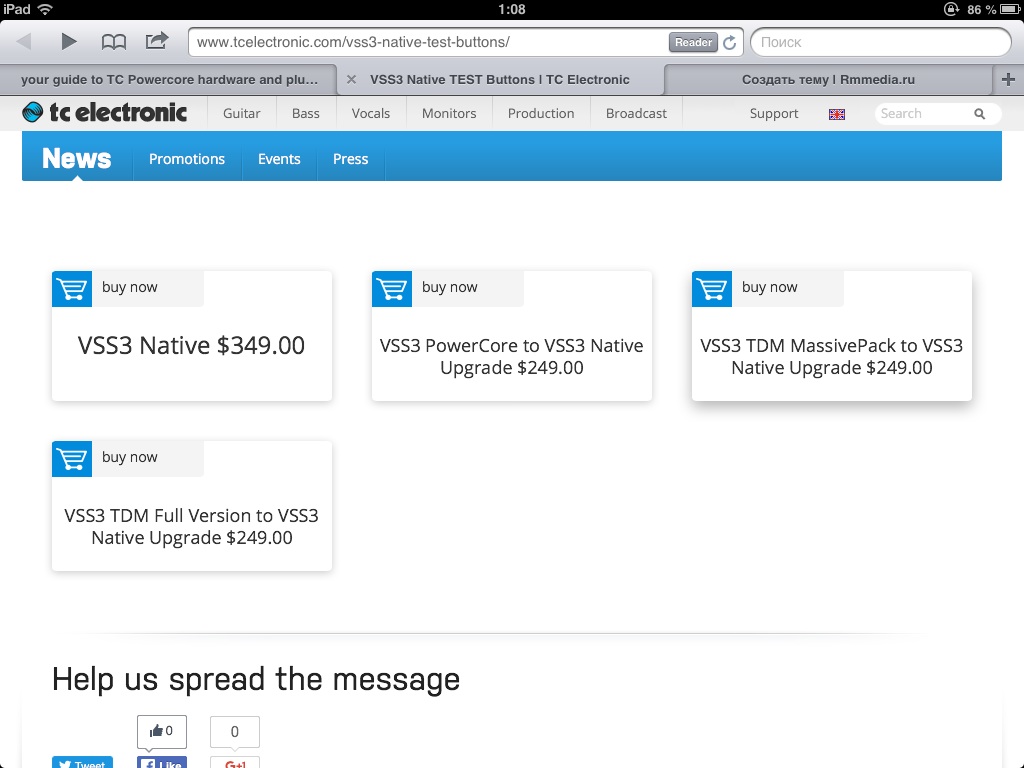Click VSS3 TDM MassivePack upgrade text

pyautogui.click(x=831, y=357)
